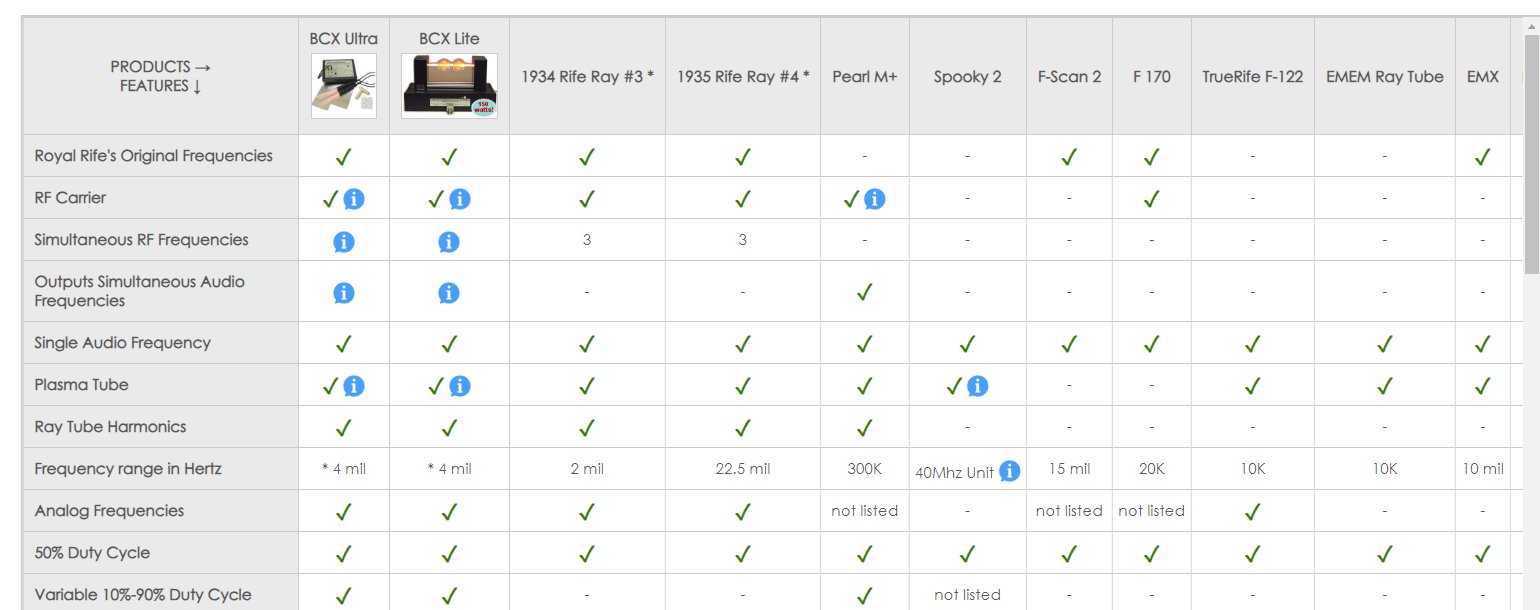Click the info icon beside 40Mhz Unit
Image resolution: width=1540 pixels, height=610 pixels.
pyautogui.click(x=1010, y=471)
